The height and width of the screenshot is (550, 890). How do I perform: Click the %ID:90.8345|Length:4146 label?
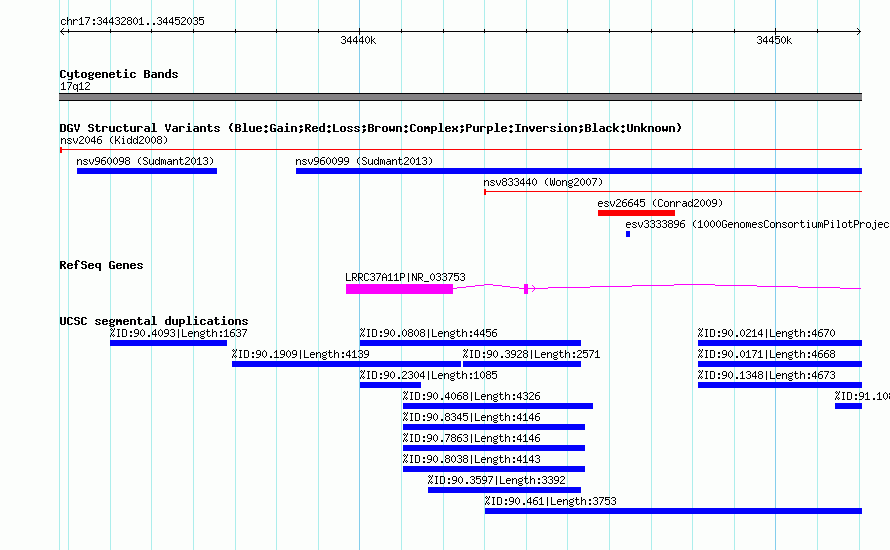coord(471,417)
